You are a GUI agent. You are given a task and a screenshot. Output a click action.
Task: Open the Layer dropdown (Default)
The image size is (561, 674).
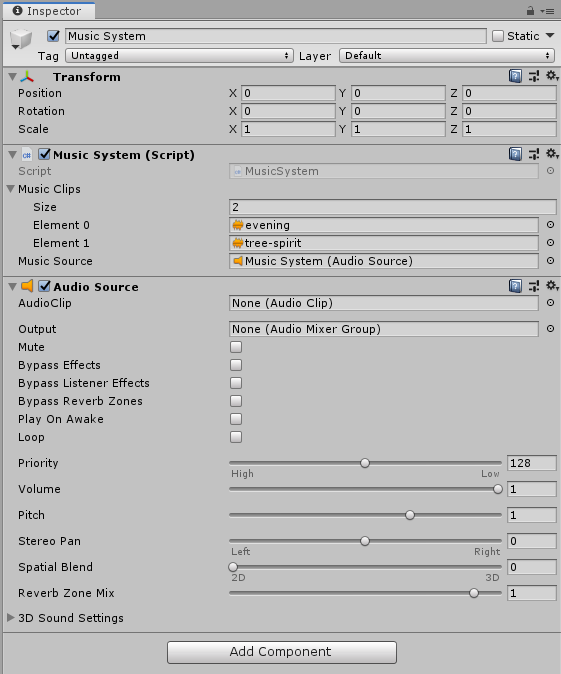pos(447,56)
